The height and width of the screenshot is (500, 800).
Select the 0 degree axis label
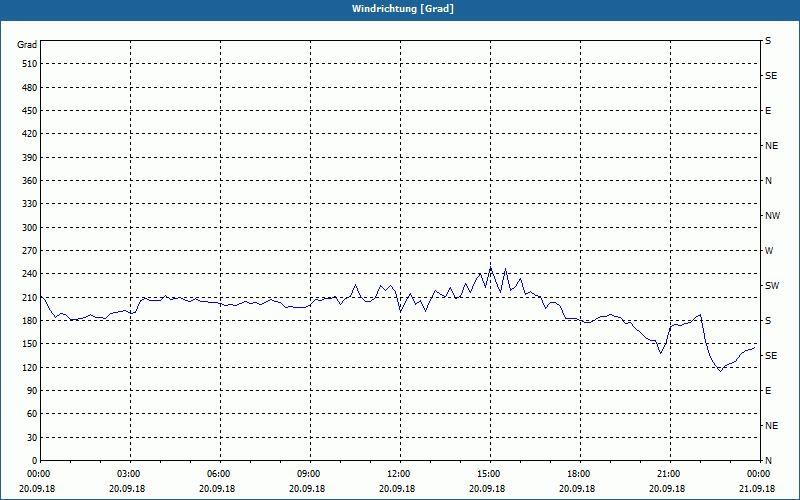coord(35,461)
